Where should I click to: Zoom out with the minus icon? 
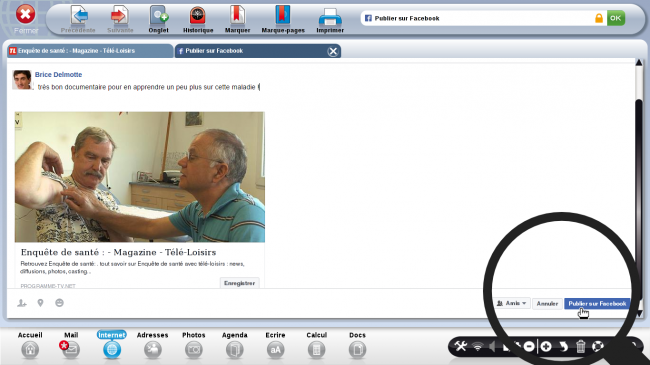tap(529, 346)
